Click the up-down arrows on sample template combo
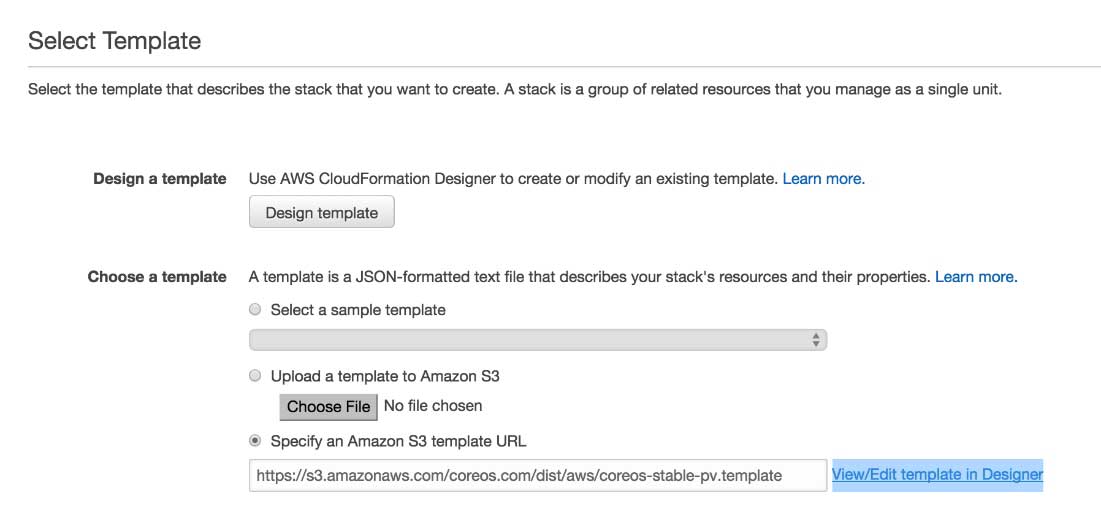The width and height of the screenshot is (1101, 525). pos(816,340)
